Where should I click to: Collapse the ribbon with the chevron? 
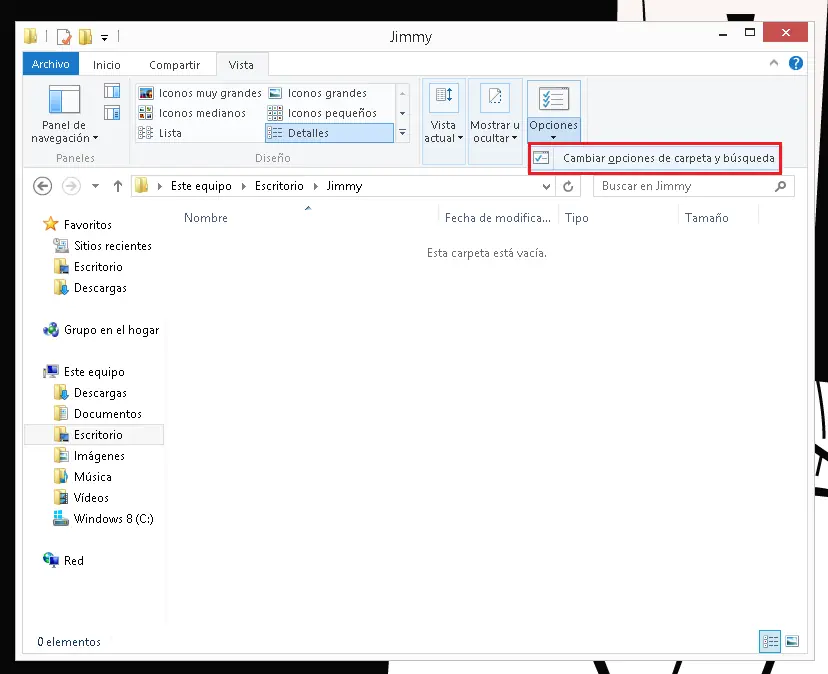click(x=774, y=63)
